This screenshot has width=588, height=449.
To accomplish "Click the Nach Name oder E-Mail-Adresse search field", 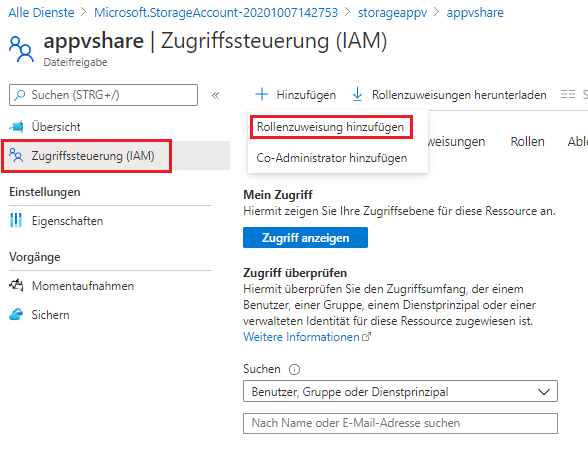I will click(400, 423).
